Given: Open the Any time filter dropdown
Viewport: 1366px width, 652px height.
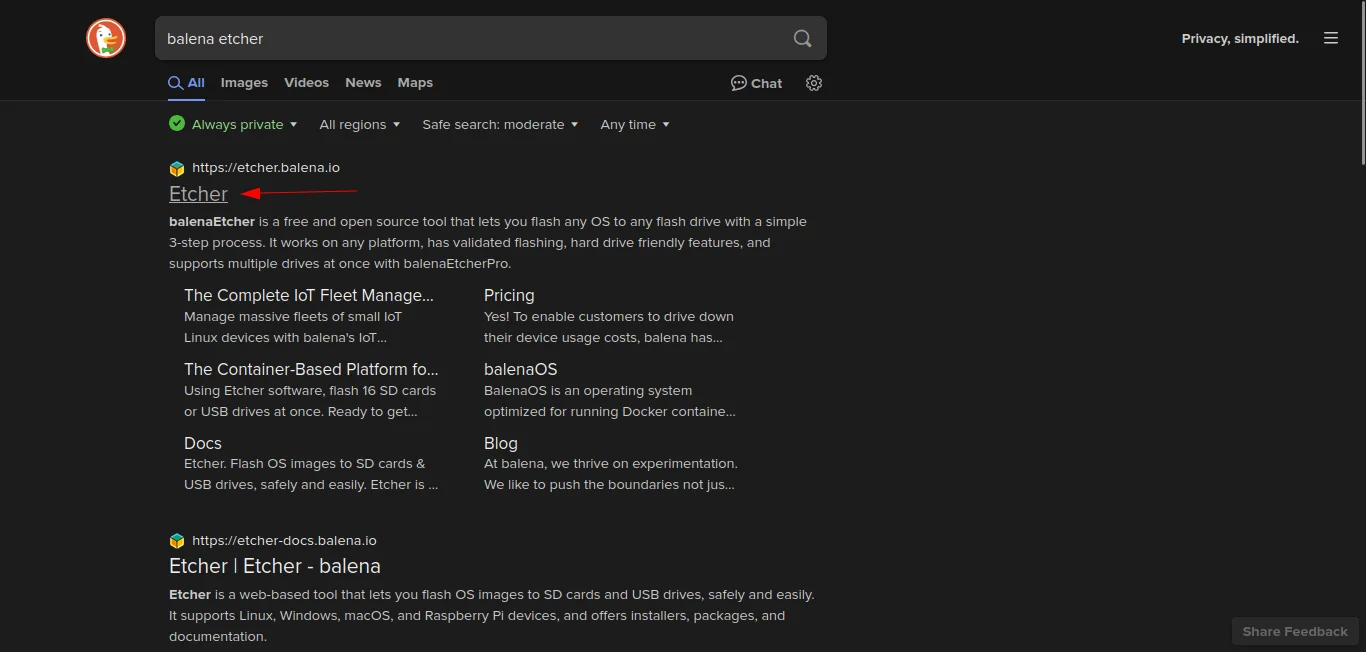Looking at the screenshot, I should point(635,124).
